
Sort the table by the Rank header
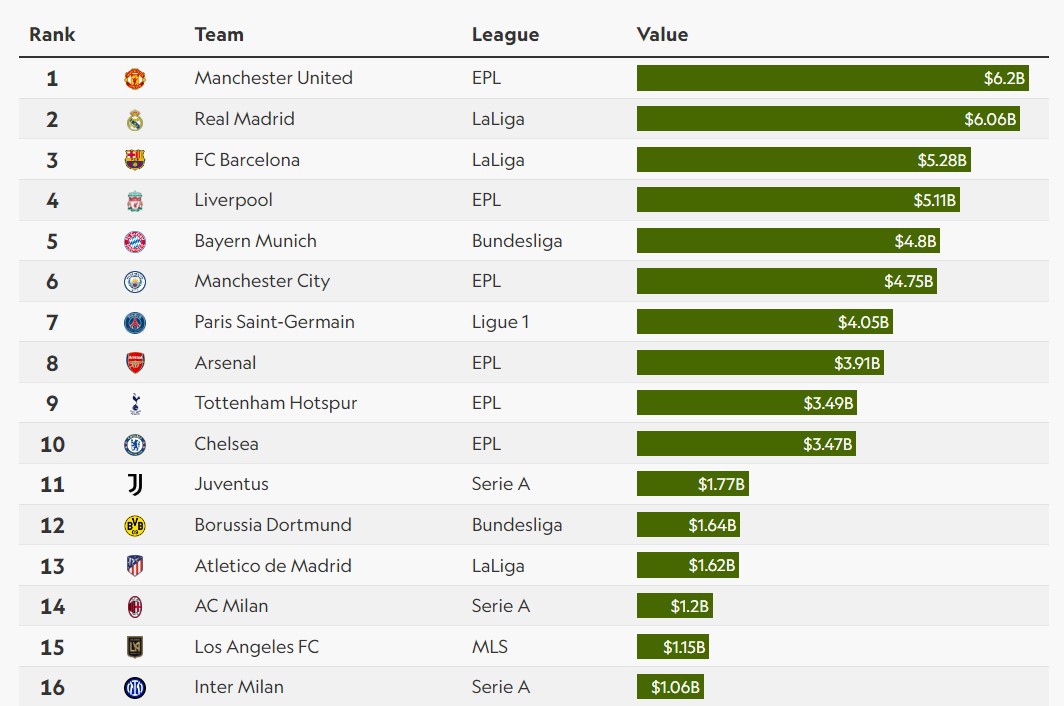[52, 35]
